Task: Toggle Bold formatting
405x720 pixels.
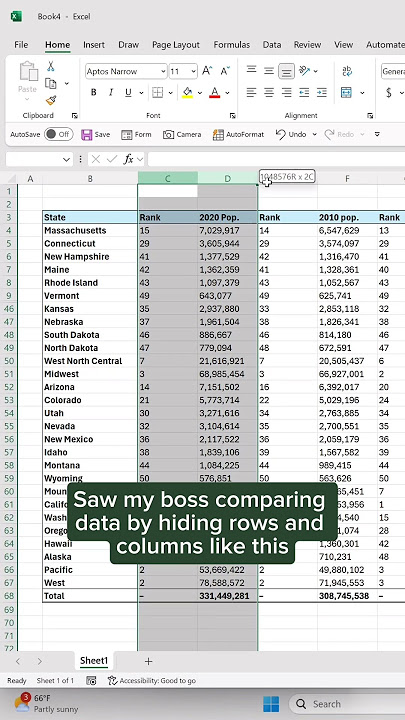Action: pos(94,92)
